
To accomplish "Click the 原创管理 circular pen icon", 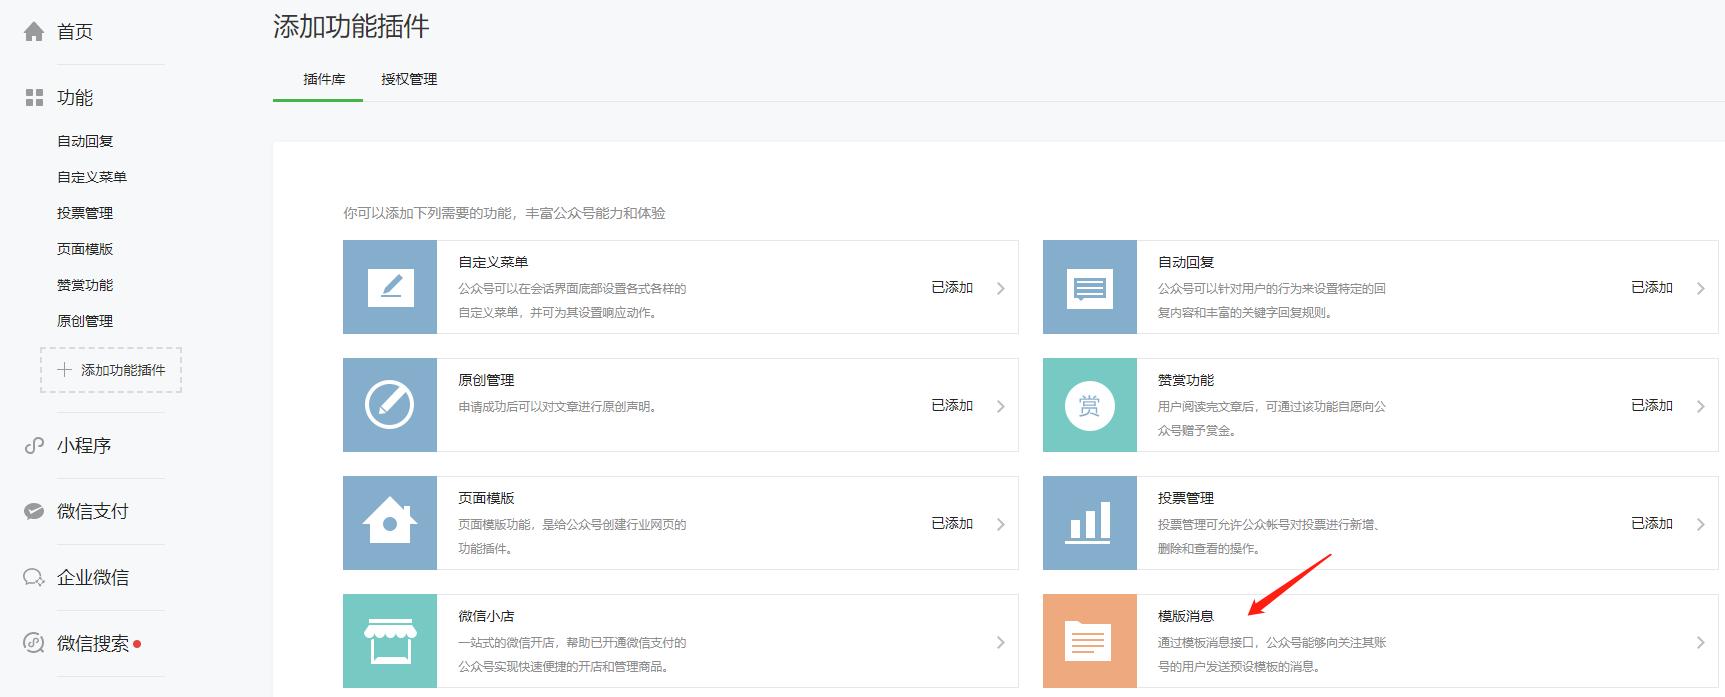I will [390, 405].
